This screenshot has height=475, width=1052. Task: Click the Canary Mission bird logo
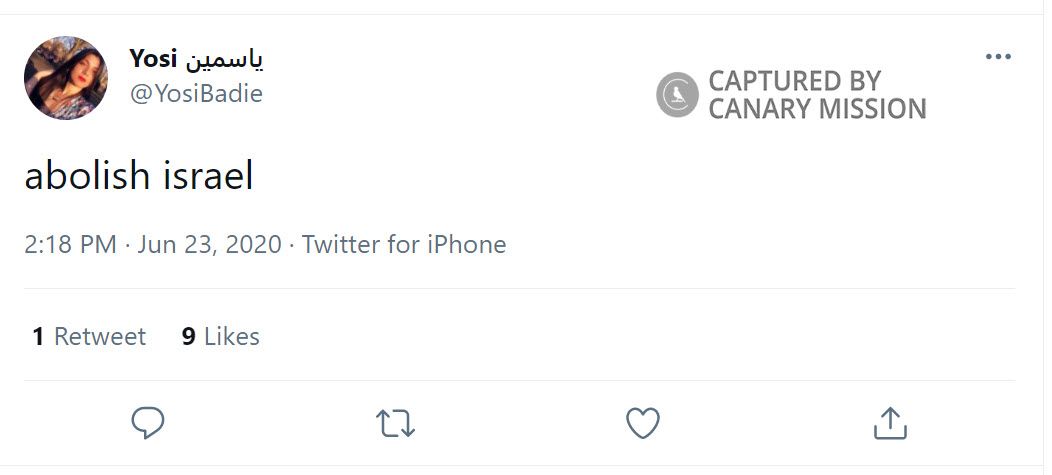click(x=677, y=95)
